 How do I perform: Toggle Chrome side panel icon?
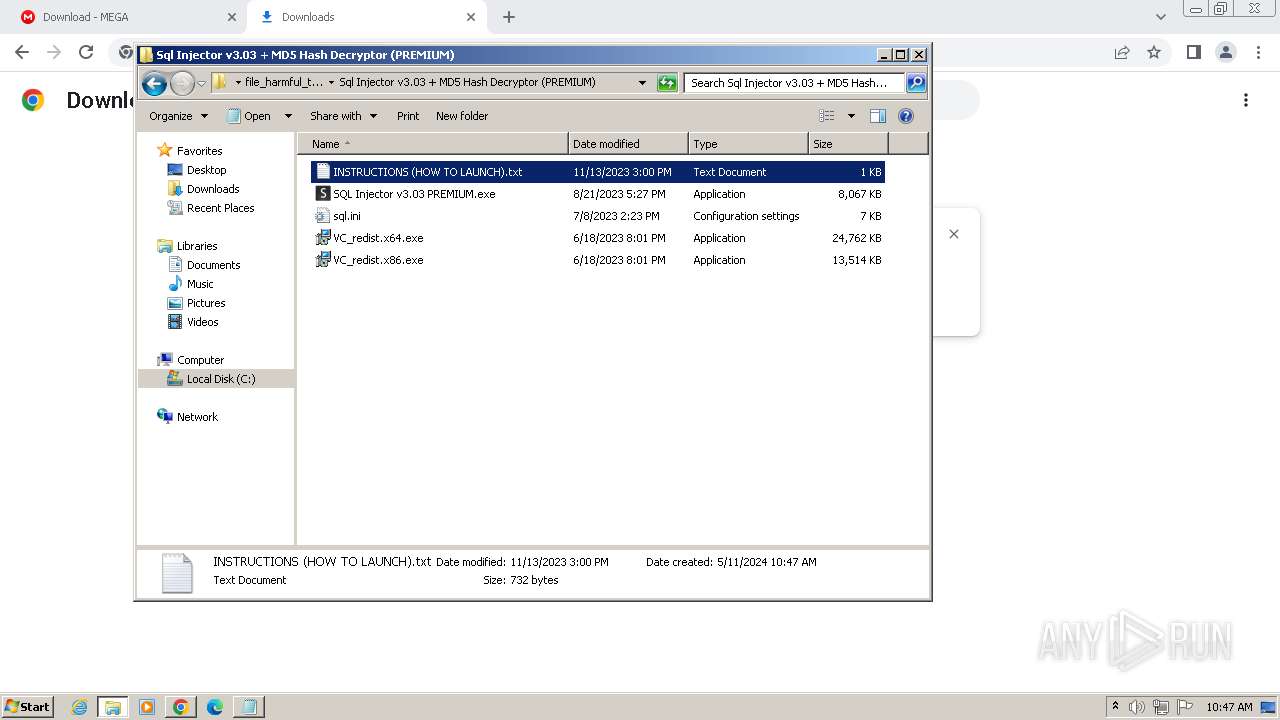click(x=1193, y=52)
